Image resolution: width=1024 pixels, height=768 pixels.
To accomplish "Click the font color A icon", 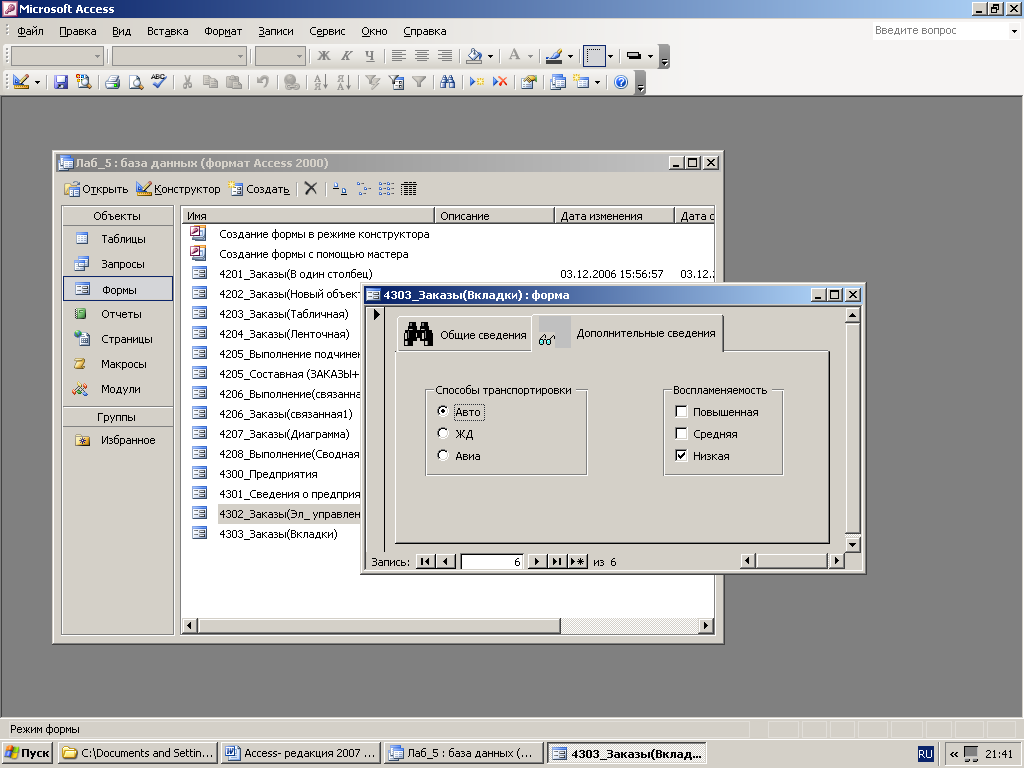I will [x=515, y=56].
